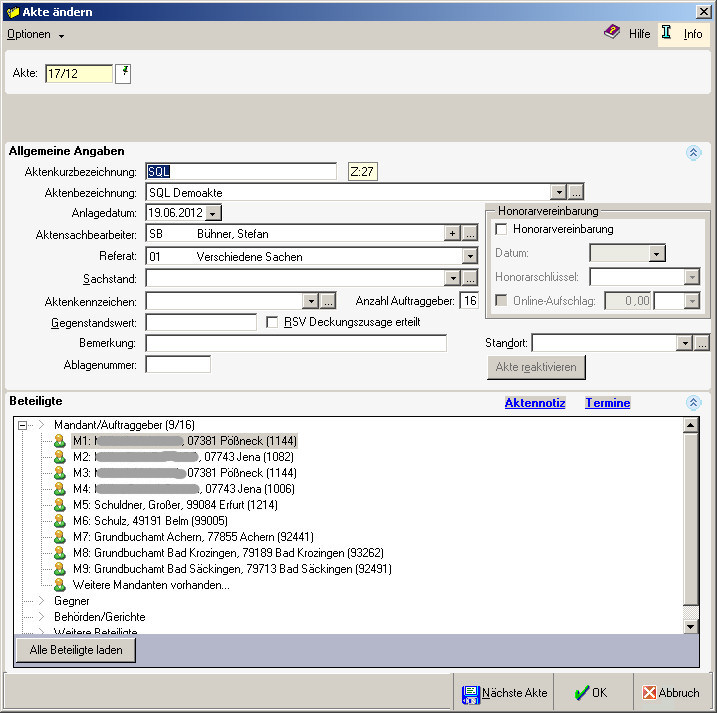Click lightning icon beside Akte field
Screen dimensions: 717x713
pos(123,73)
